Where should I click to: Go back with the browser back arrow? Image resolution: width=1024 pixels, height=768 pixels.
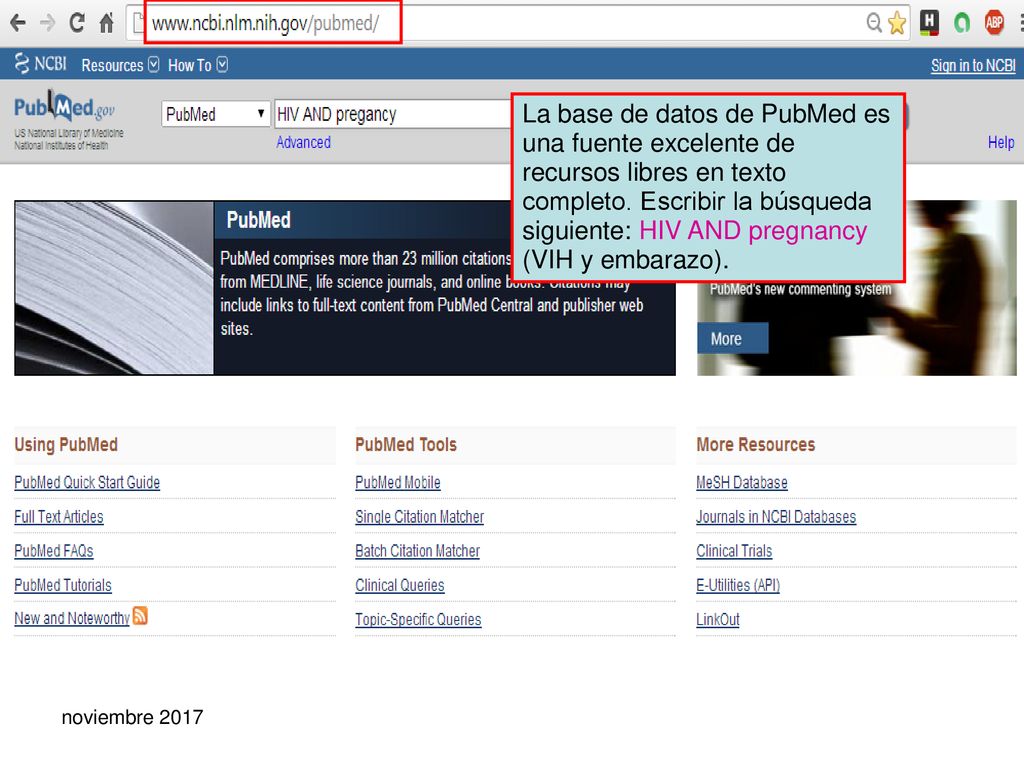coord(18,23)
